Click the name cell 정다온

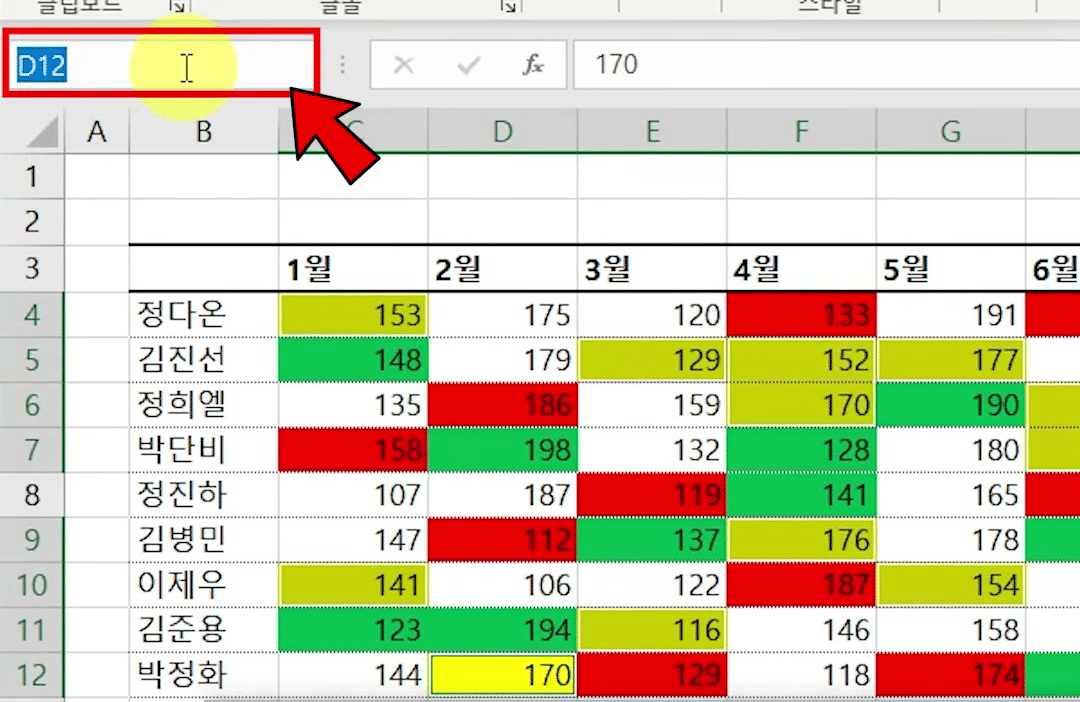[x=204, y=315]
